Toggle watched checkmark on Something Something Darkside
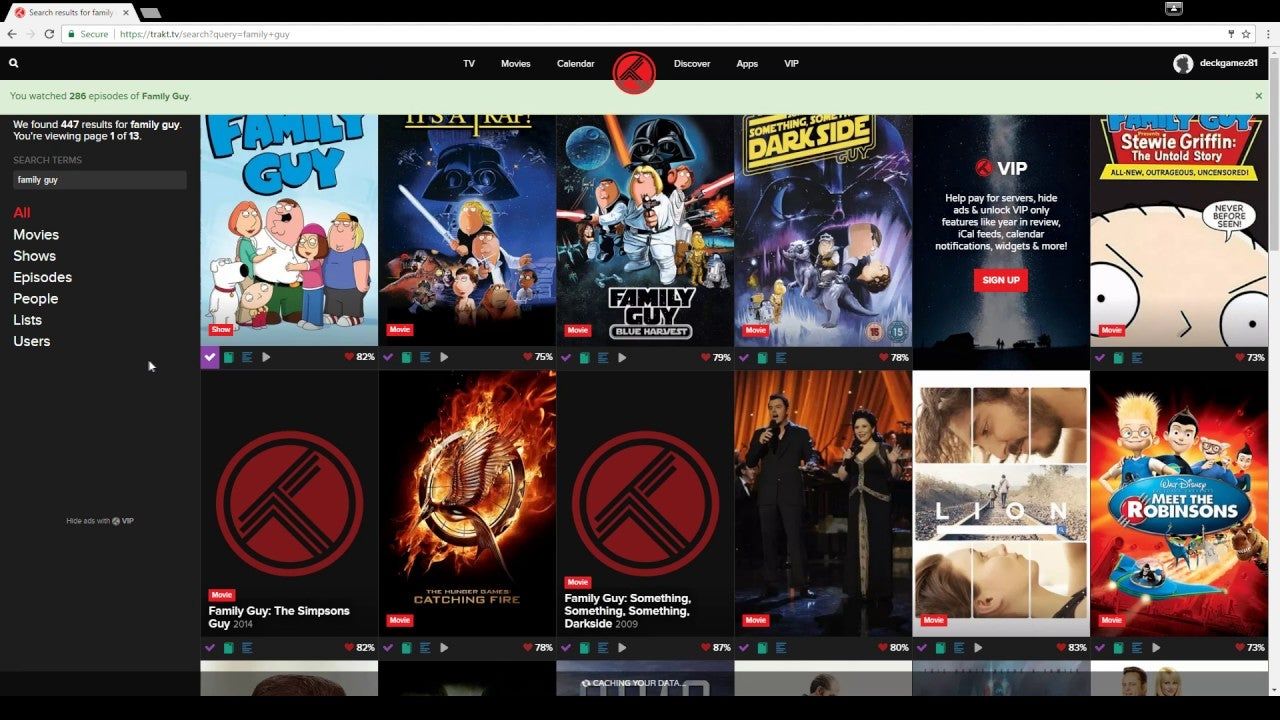The image size is (1280, 720). 743,356
